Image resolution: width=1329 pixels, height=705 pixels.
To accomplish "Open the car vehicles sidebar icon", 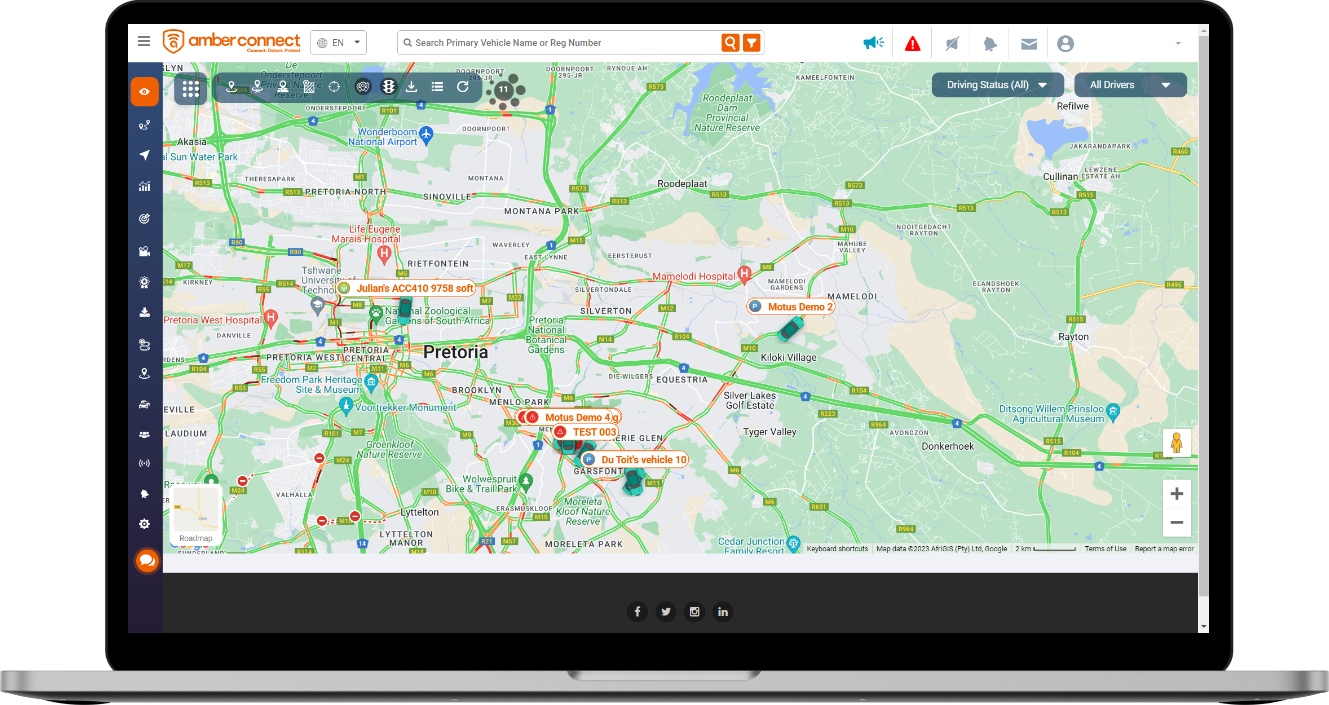I will coord(145,404).
